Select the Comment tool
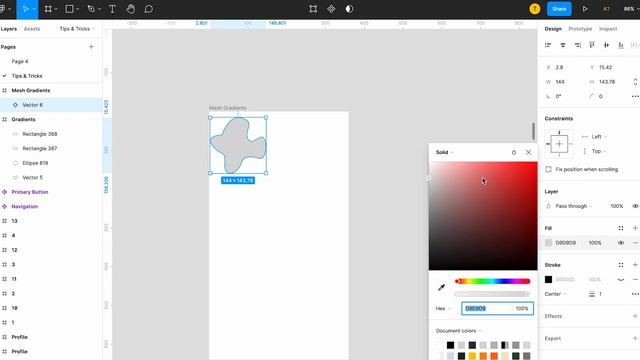The image size is (640, 360). (149, 9)
